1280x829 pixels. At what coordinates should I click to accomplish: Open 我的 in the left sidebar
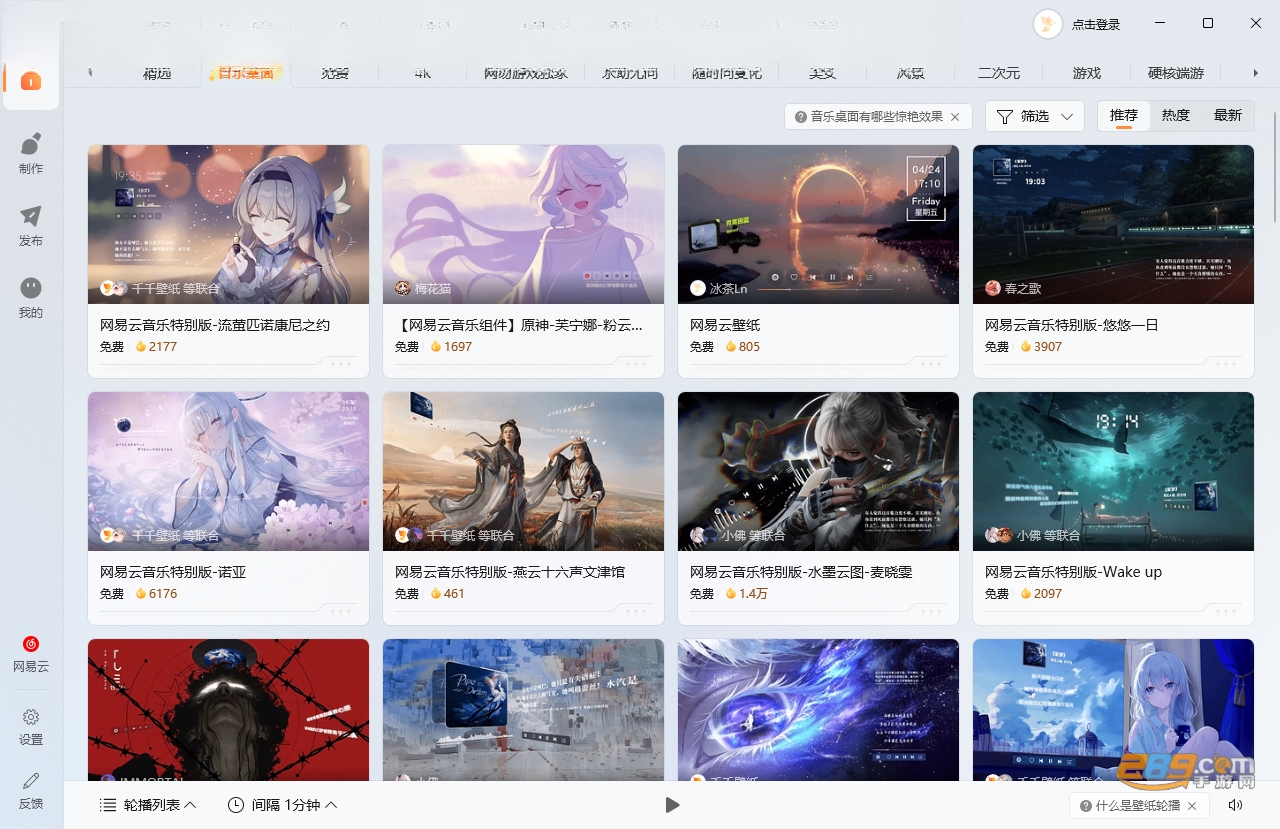click(31, 297)
